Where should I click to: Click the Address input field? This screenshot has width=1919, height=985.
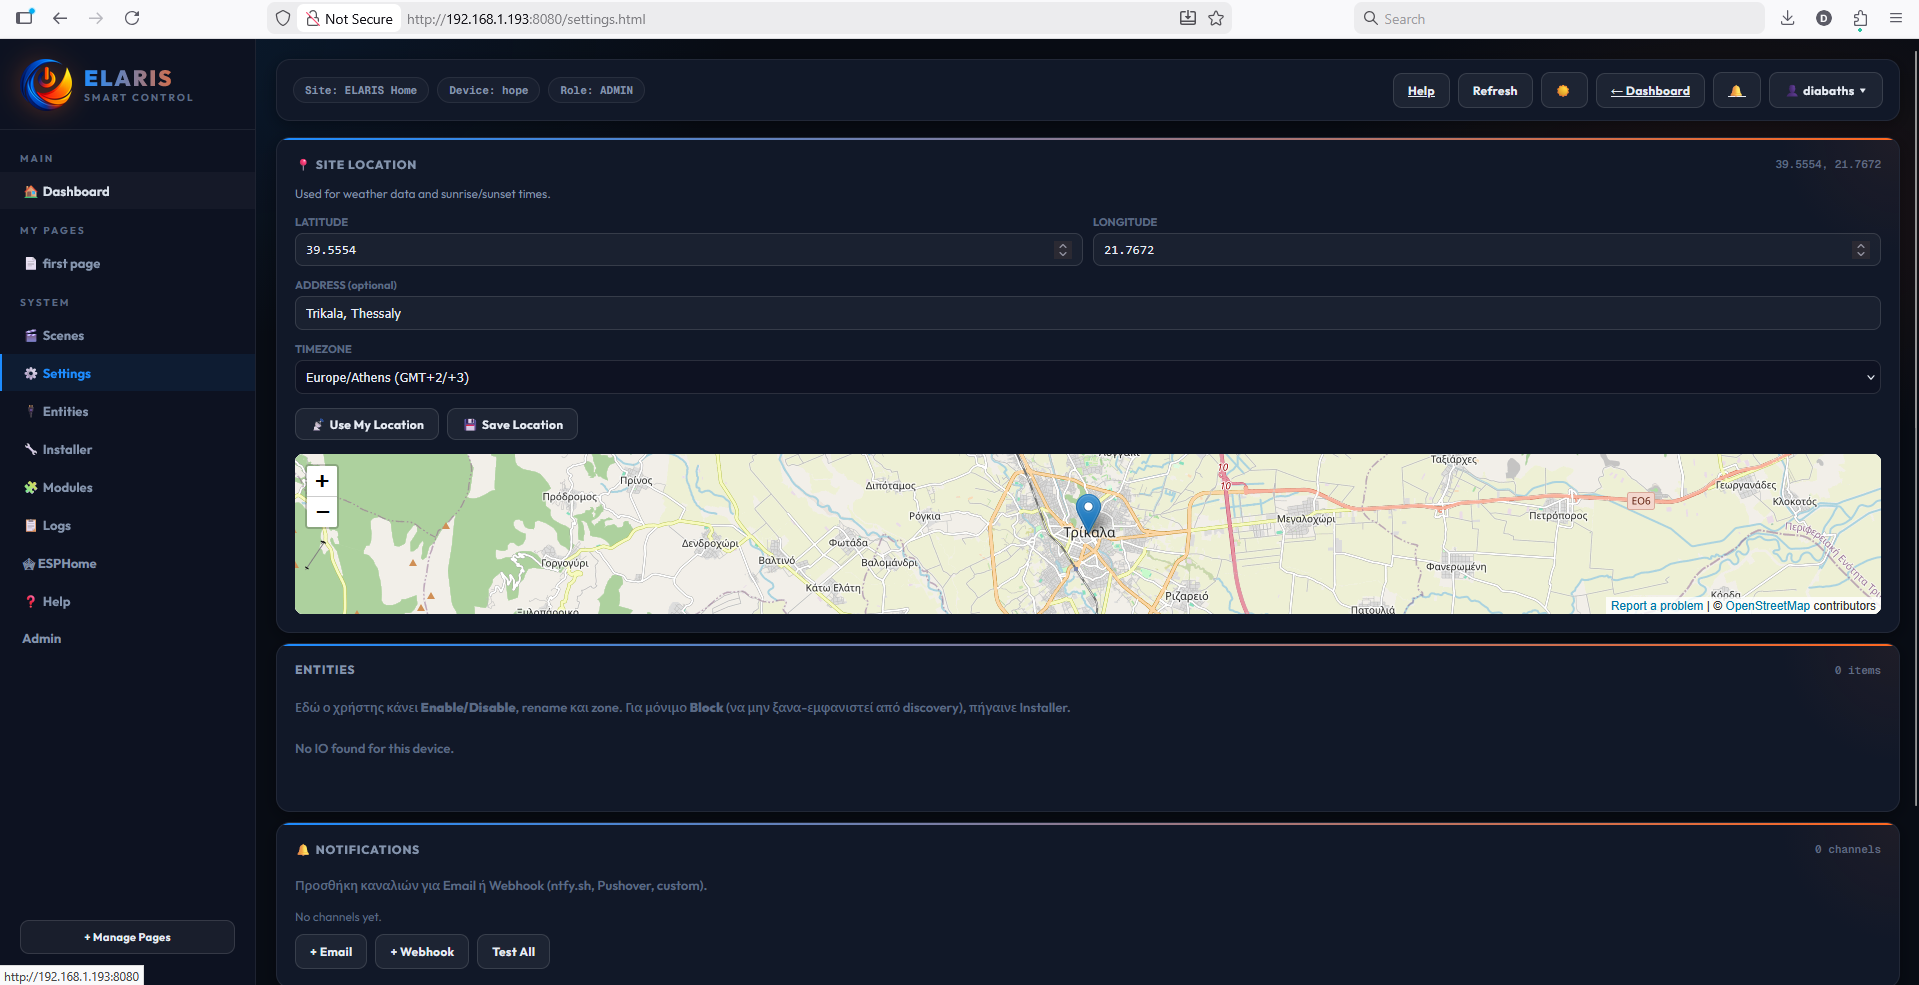click(x=1087, y=314)
